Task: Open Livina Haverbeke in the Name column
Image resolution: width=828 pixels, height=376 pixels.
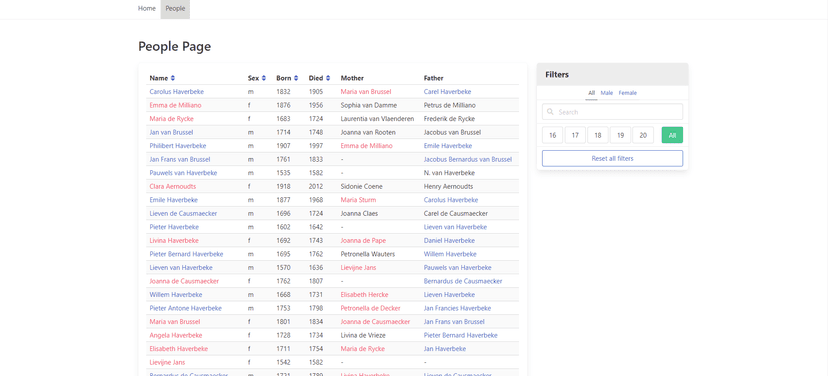Action: click(174, 241)
